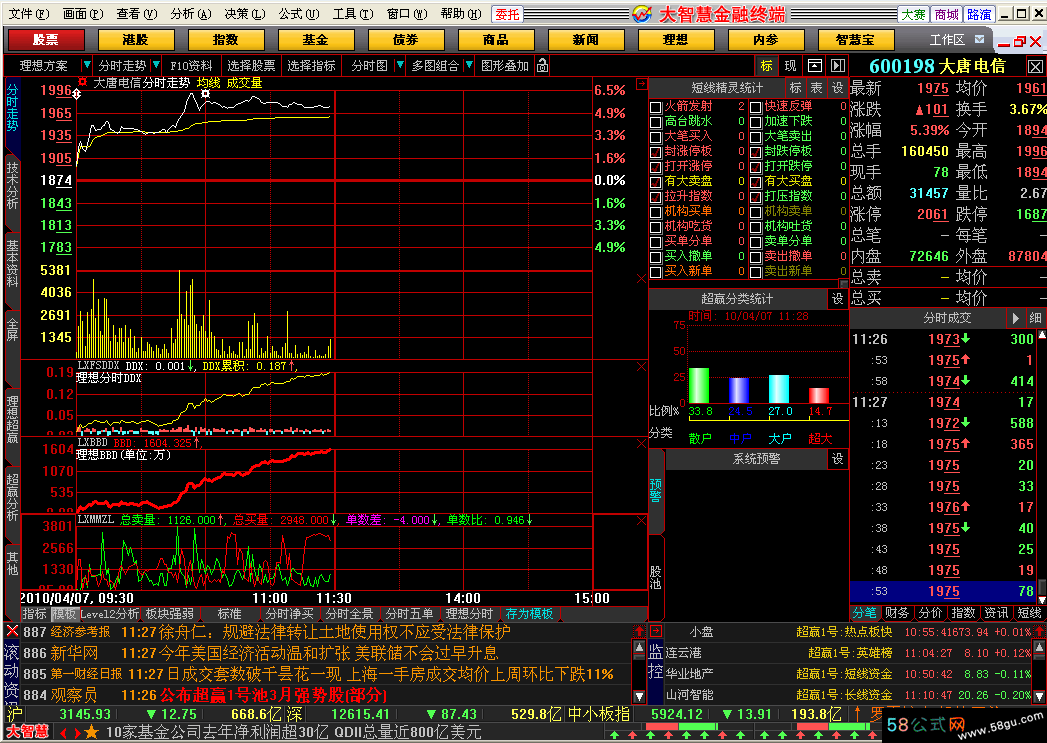Enable the 火箭发射 checkbox
Screen dimensions: 1047x743
coord(656,107)
